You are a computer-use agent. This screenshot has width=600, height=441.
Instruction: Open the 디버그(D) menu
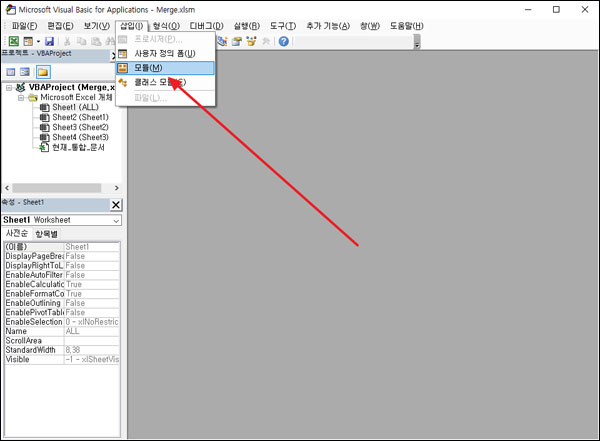coord(206,25)
